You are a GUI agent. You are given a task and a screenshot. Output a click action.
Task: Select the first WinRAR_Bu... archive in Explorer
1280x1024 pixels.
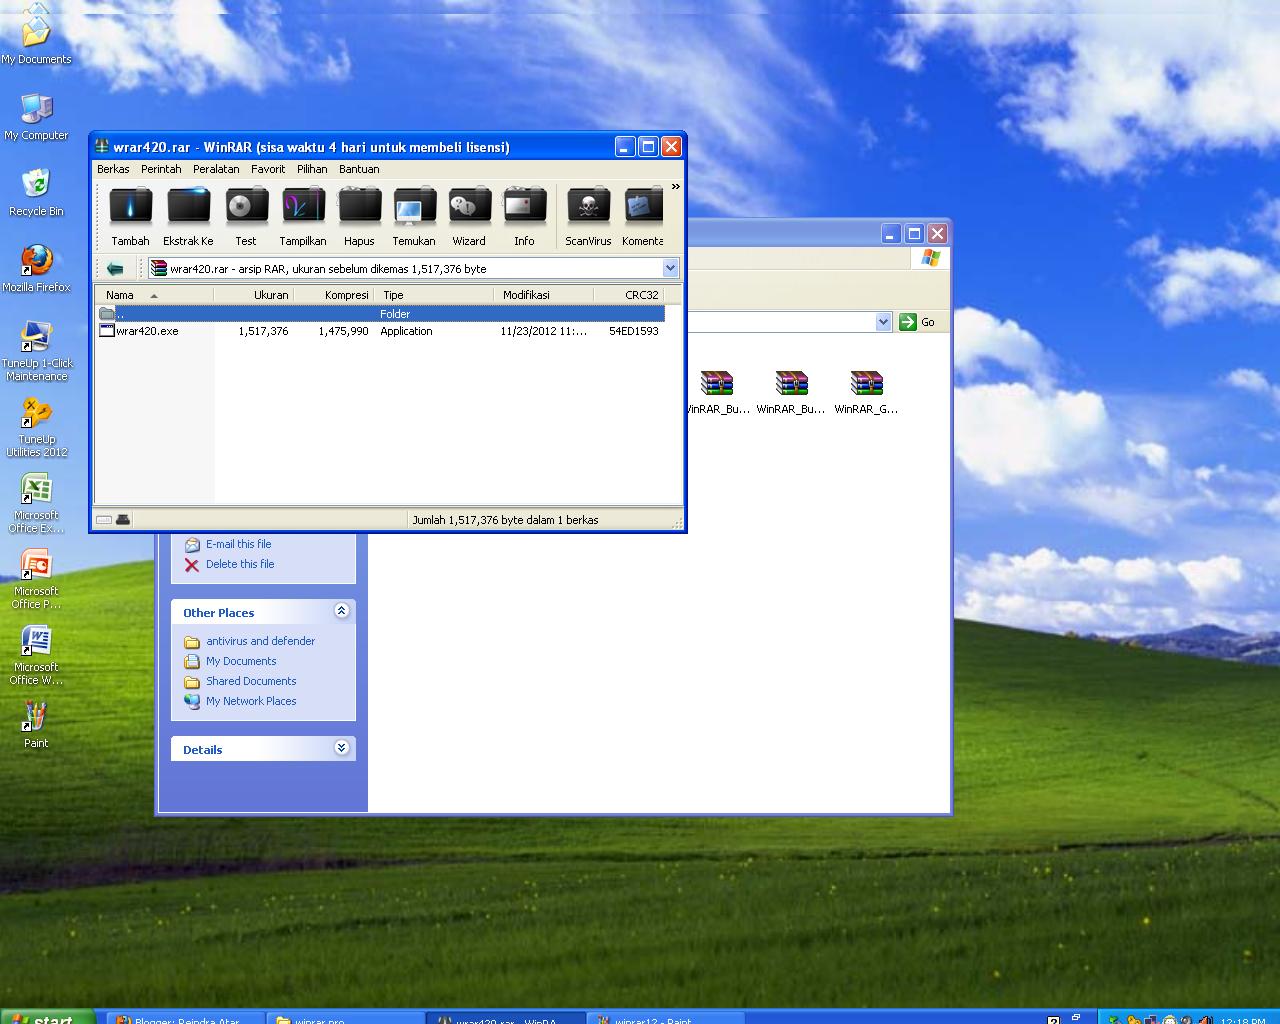click(717, 392)
